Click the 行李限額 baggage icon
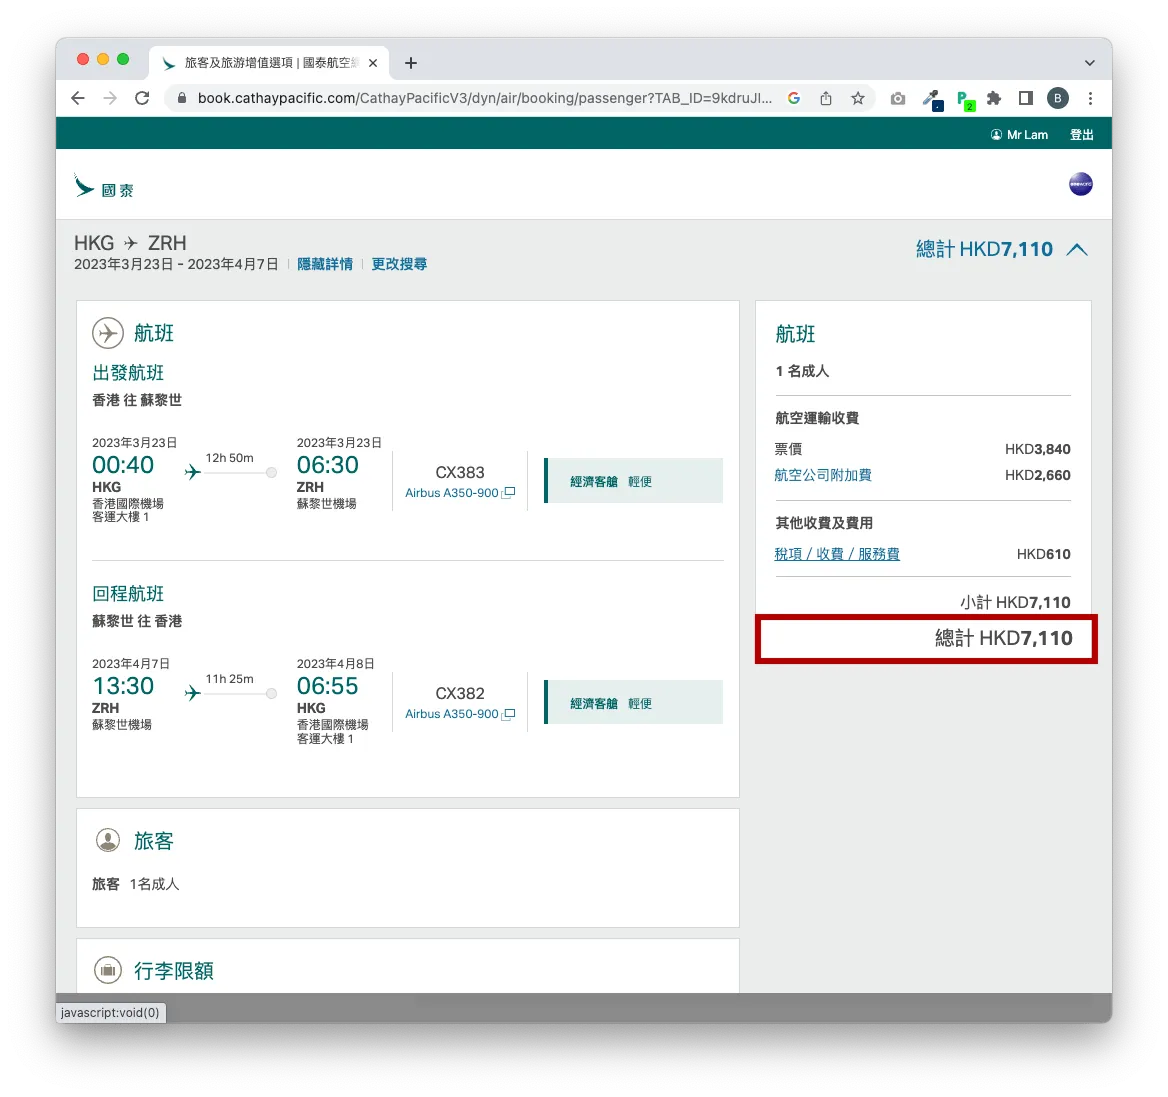Image resolution: width=1168 pixels, height=1097 pixels. [108, 970]
